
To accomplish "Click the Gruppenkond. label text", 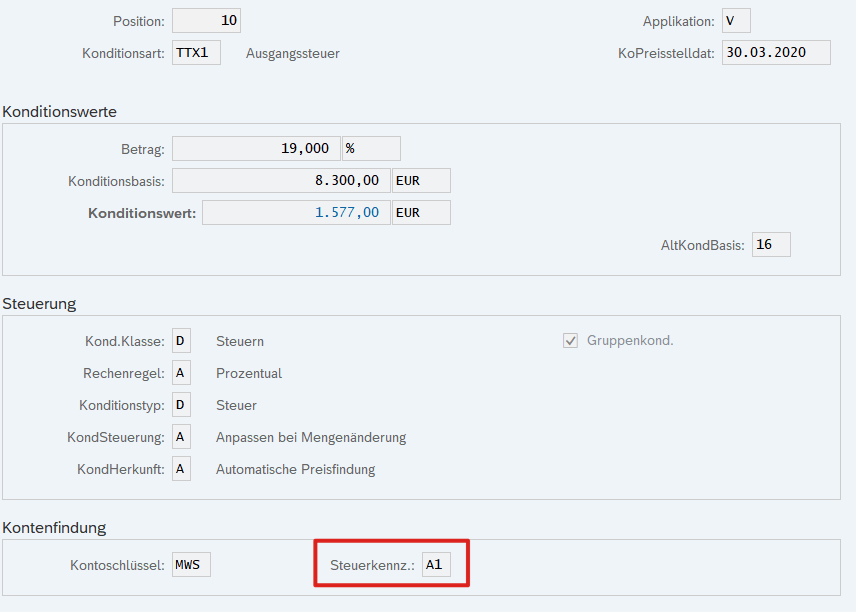I will pyautogui.click(x=630, y=341).
